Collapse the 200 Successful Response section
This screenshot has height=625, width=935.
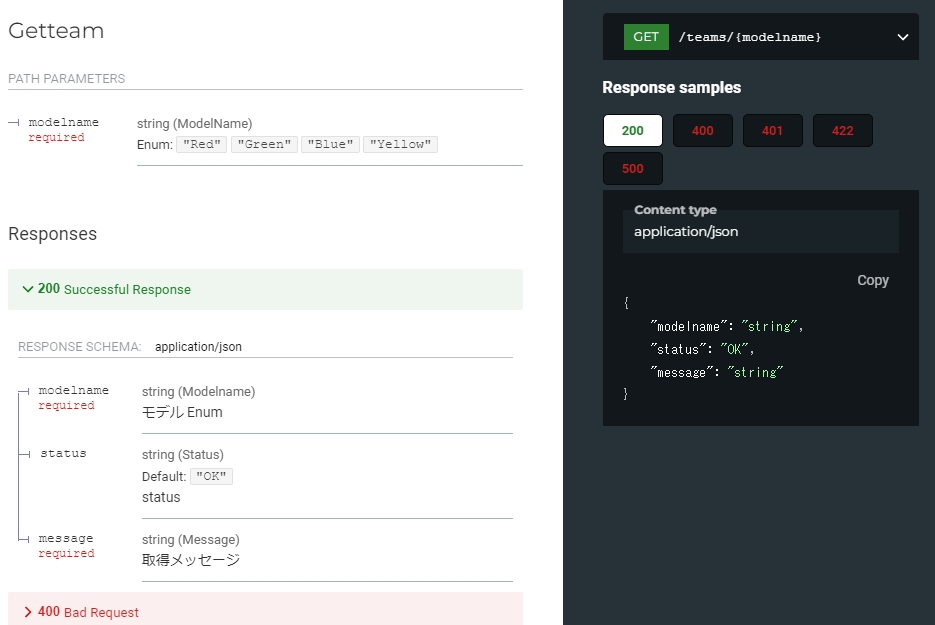pos(105,289)
